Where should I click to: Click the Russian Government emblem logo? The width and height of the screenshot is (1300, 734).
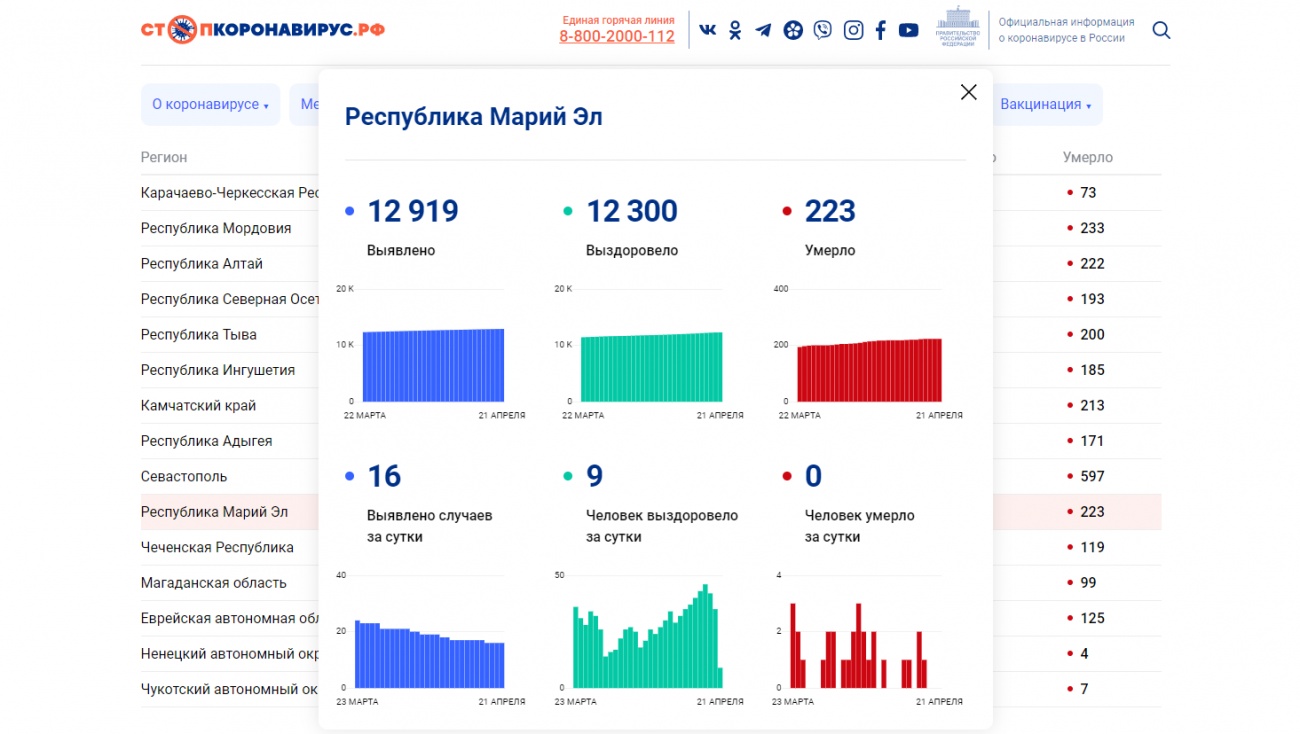click(x=957, y=28)
